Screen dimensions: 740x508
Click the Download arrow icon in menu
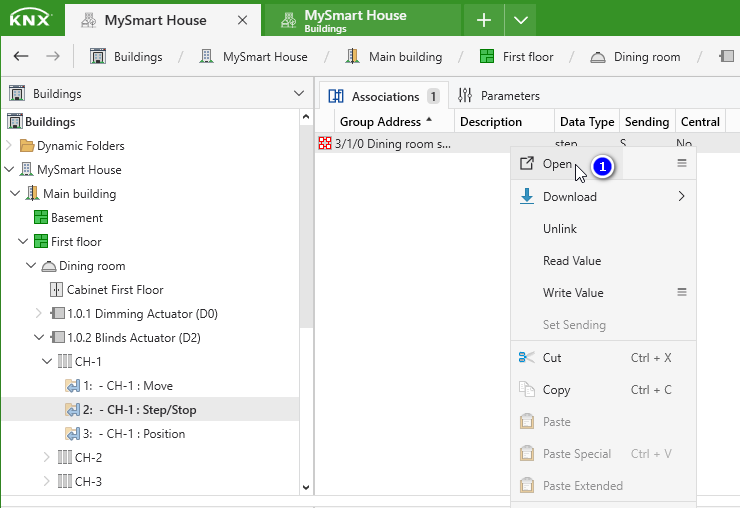527,196
